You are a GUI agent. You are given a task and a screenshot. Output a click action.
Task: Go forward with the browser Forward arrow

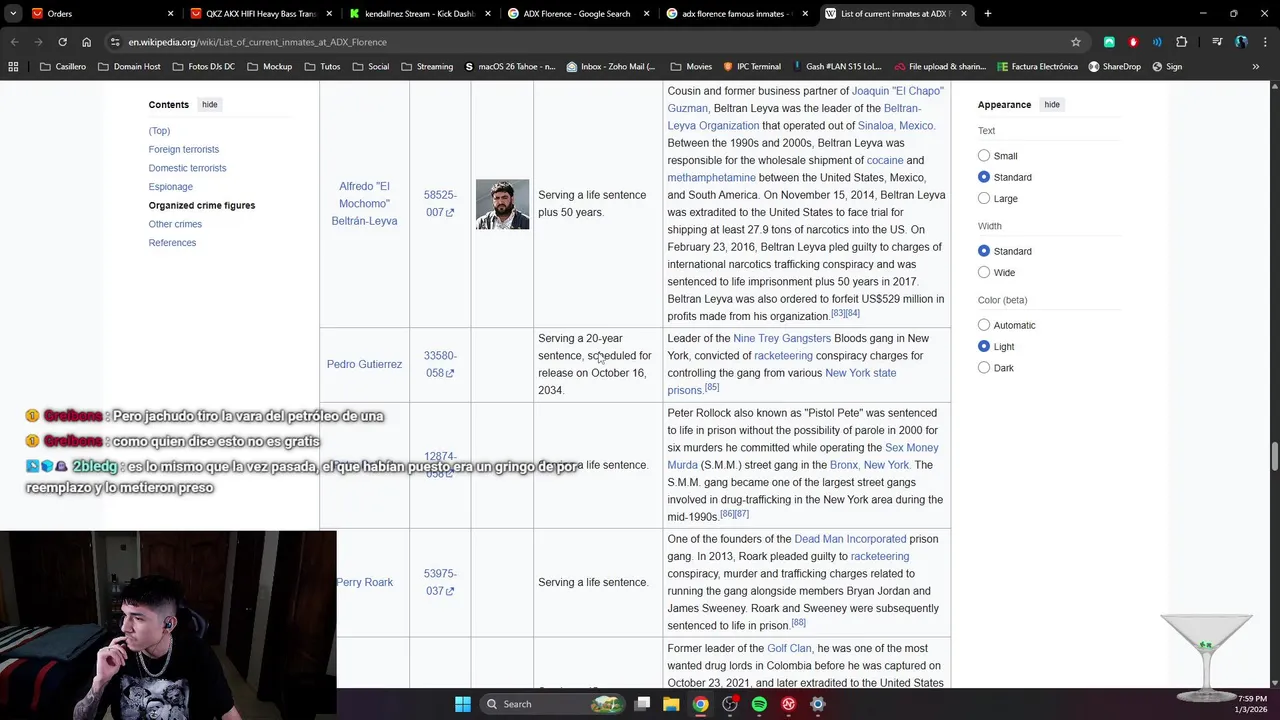[38, 42]
